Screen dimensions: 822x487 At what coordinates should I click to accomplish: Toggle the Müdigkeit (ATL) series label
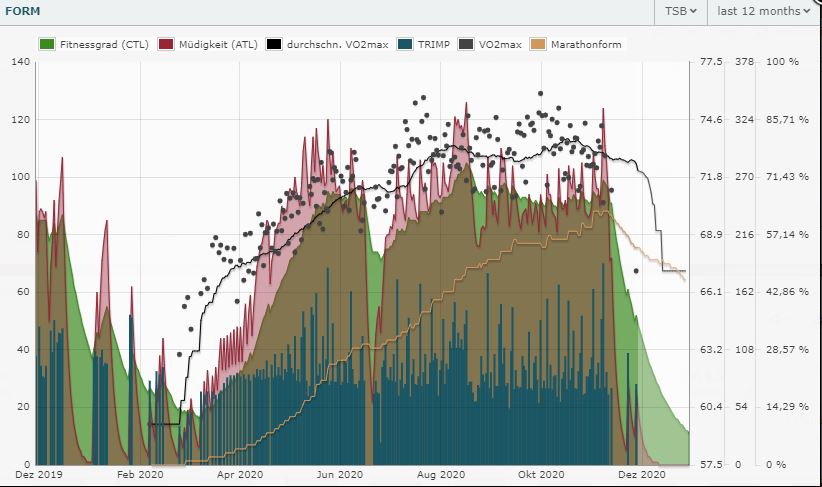[x=219, y=44]
